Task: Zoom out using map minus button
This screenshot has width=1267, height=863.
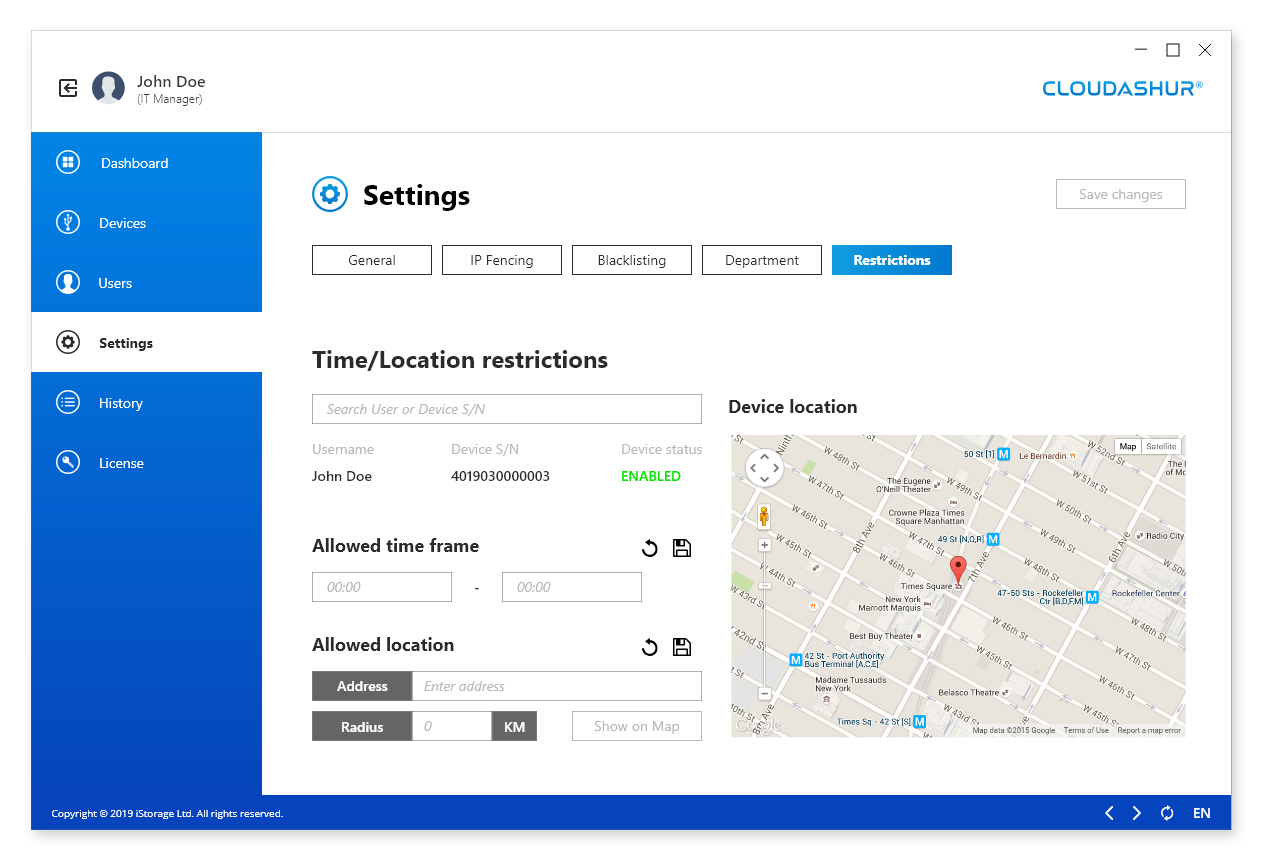Action: click(x=764, y=693)
